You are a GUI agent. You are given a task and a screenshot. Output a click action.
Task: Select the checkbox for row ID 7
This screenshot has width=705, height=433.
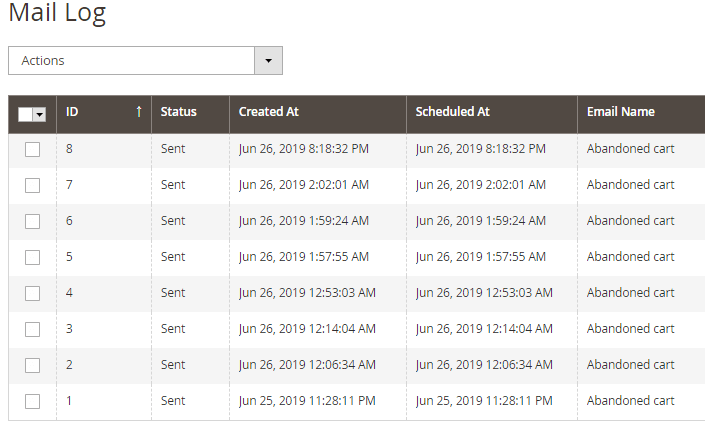32,185
